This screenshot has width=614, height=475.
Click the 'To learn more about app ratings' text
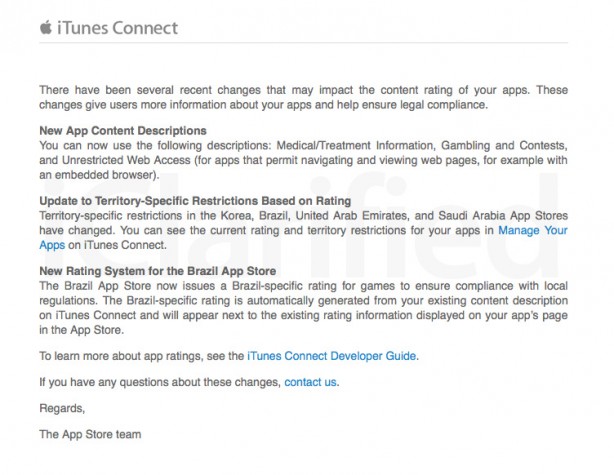[x=120, y=356]
